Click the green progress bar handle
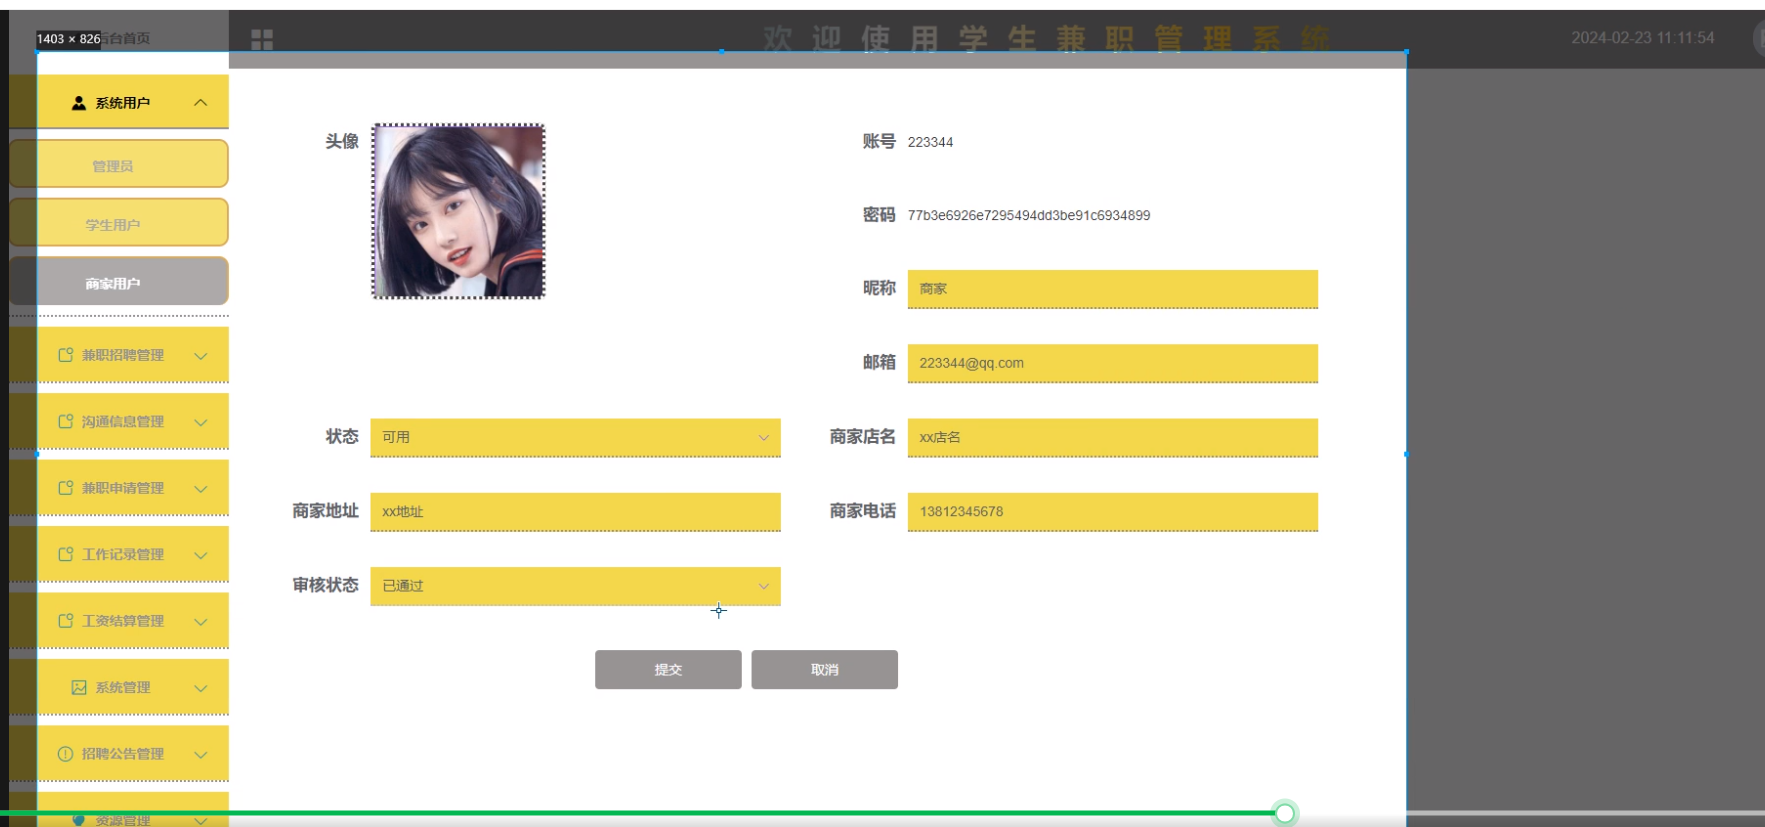 pyautogui.click(x=1285, y=813)
